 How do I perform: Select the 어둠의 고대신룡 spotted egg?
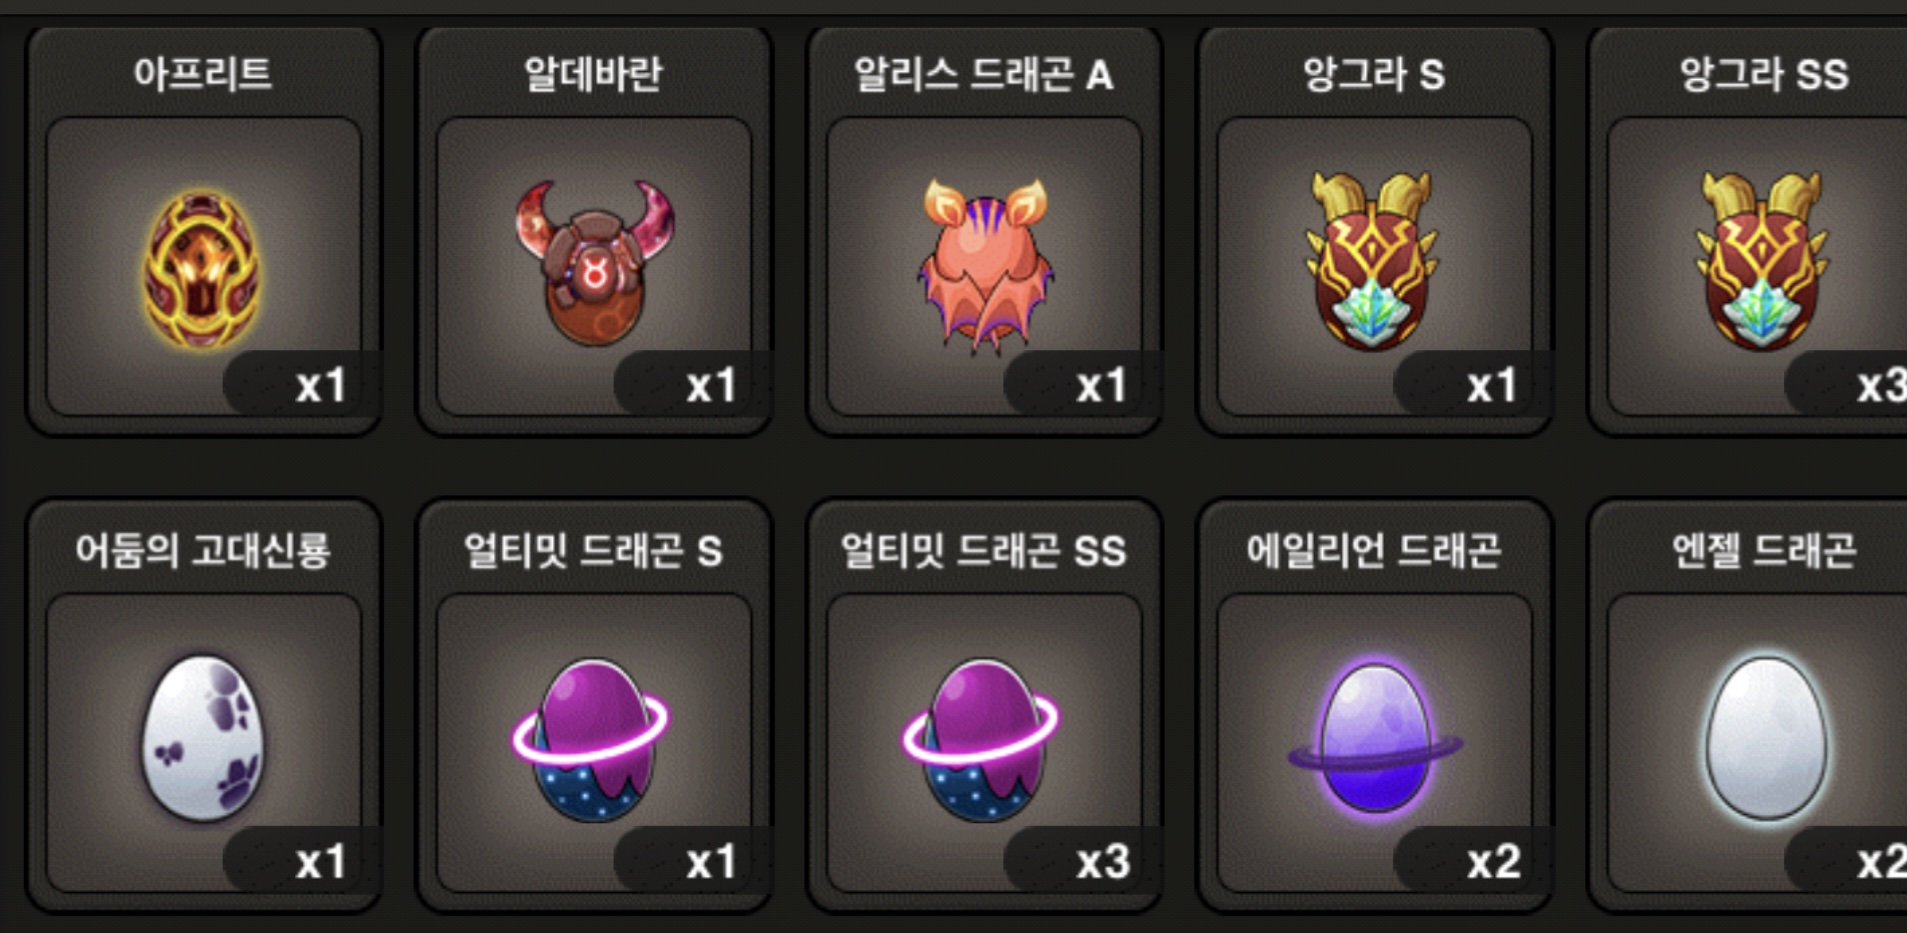(x=204, y=738)
